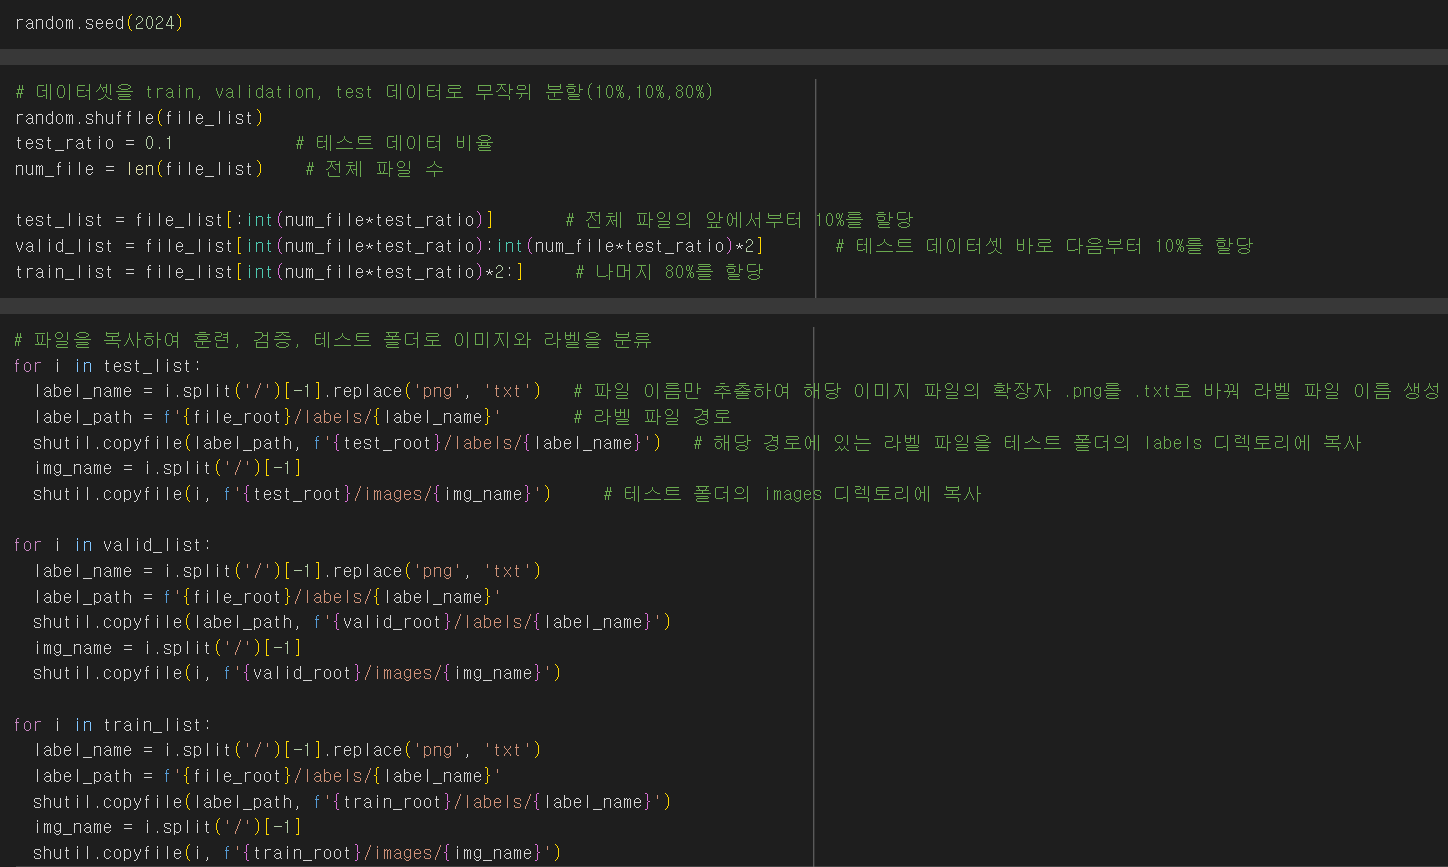
Task: Click the num_file = len(file_list) statement
Action: [x=139, y=169]
